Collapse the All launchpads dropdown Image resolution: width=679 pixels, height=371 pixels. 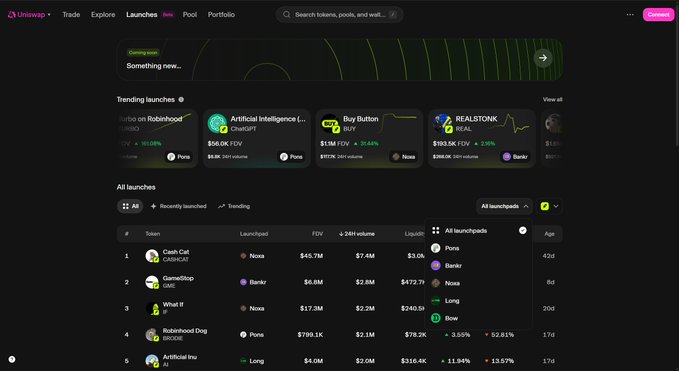coord(504,206)
